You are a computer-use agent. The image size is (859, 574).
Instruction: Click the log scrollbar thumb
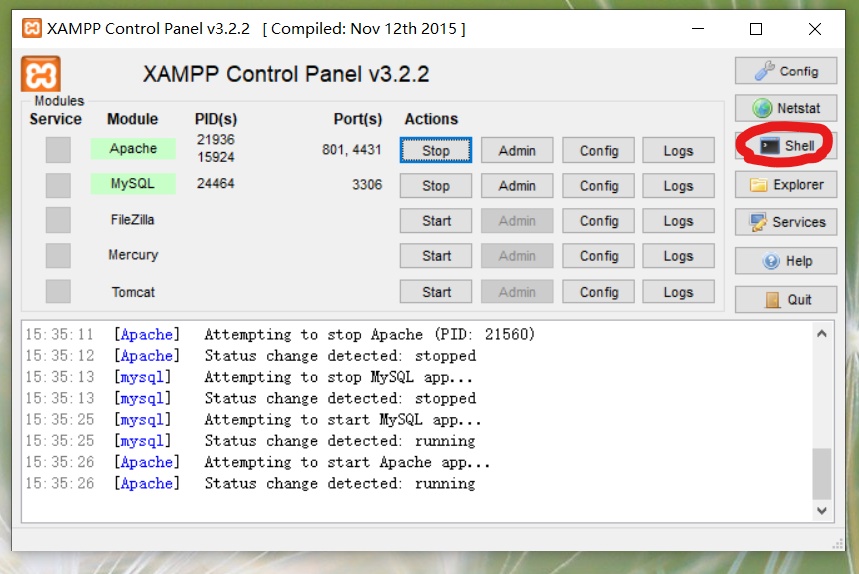821,474
